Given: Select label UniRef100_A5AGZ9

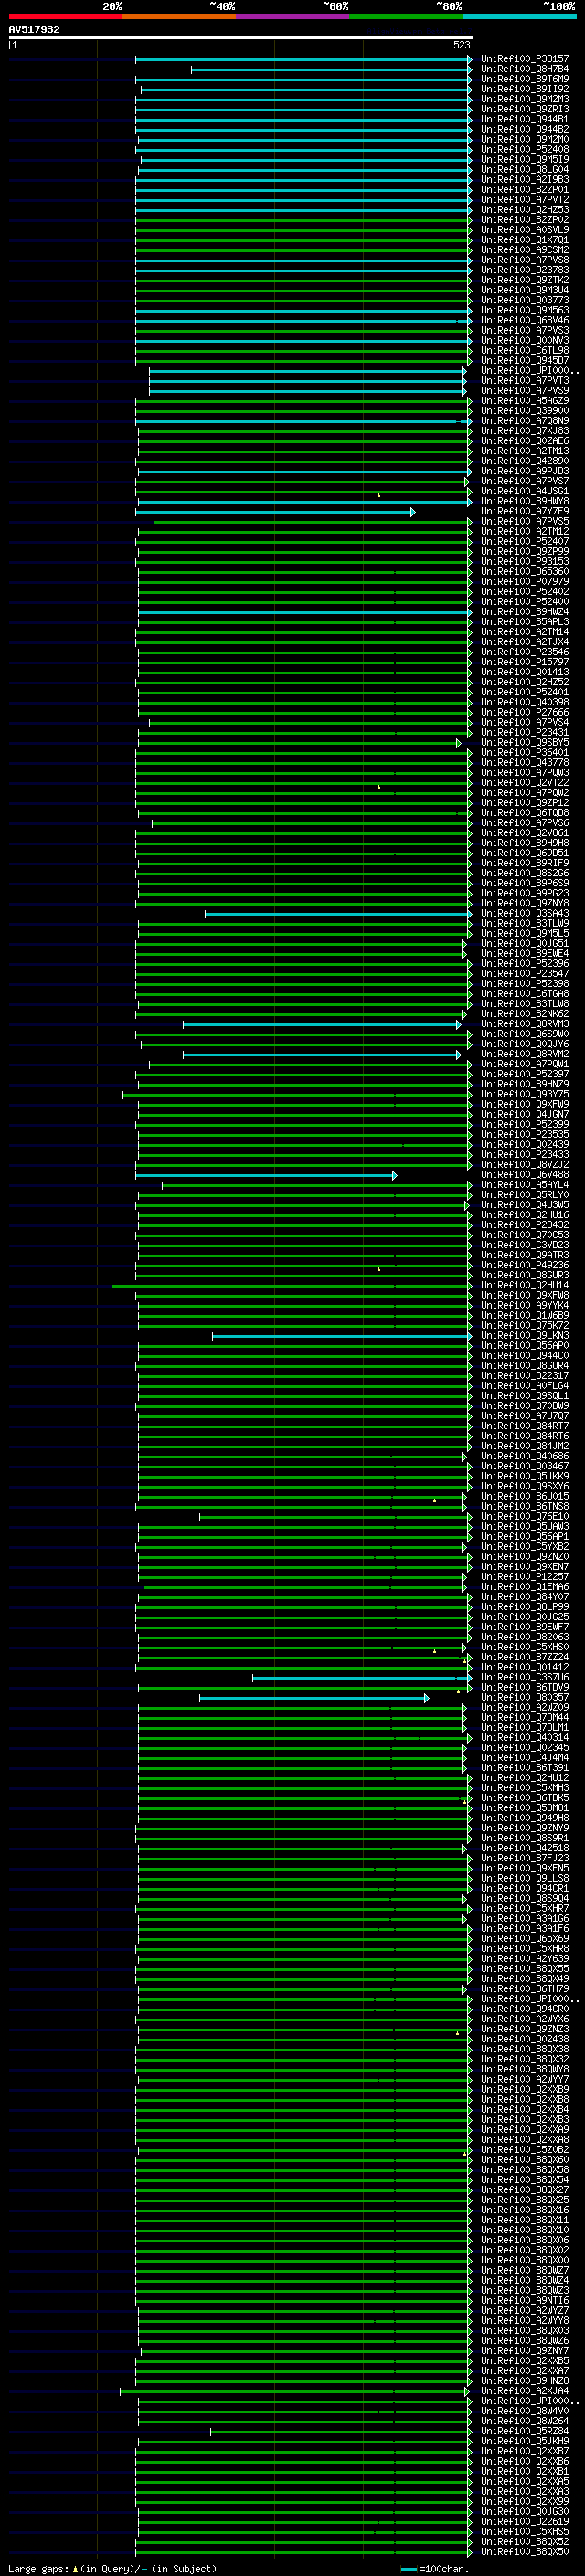Looking at the screenshot, I should [524, 401].
